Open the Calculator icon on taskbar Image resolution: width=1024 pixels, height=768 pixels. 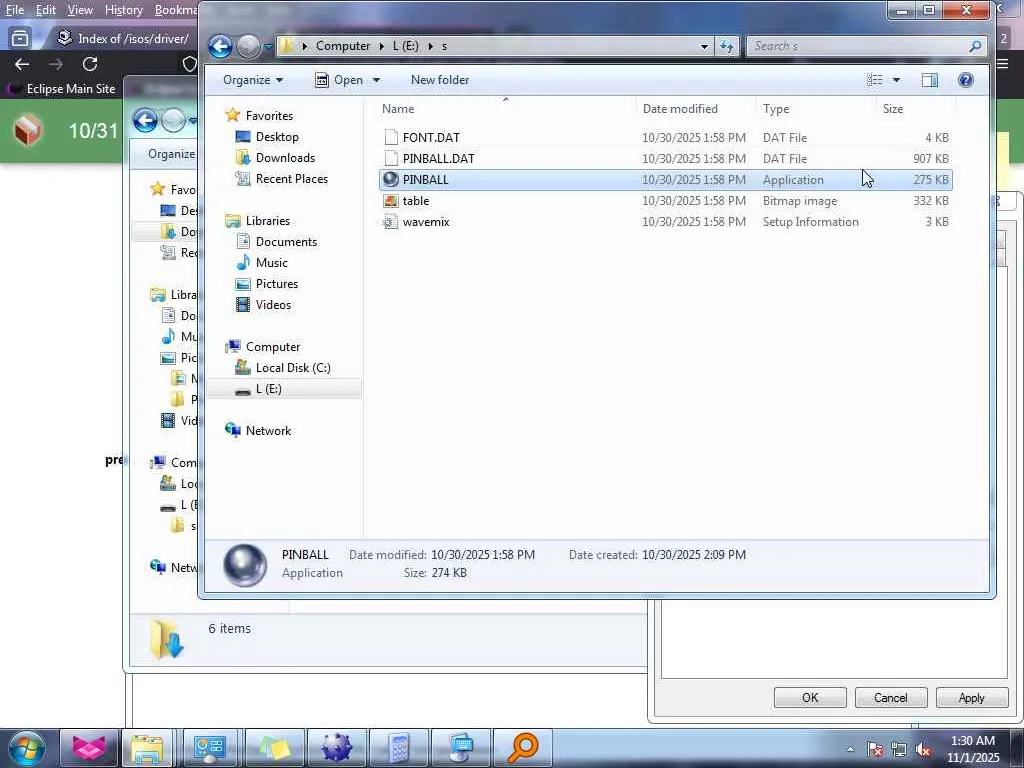click(398, 748)
